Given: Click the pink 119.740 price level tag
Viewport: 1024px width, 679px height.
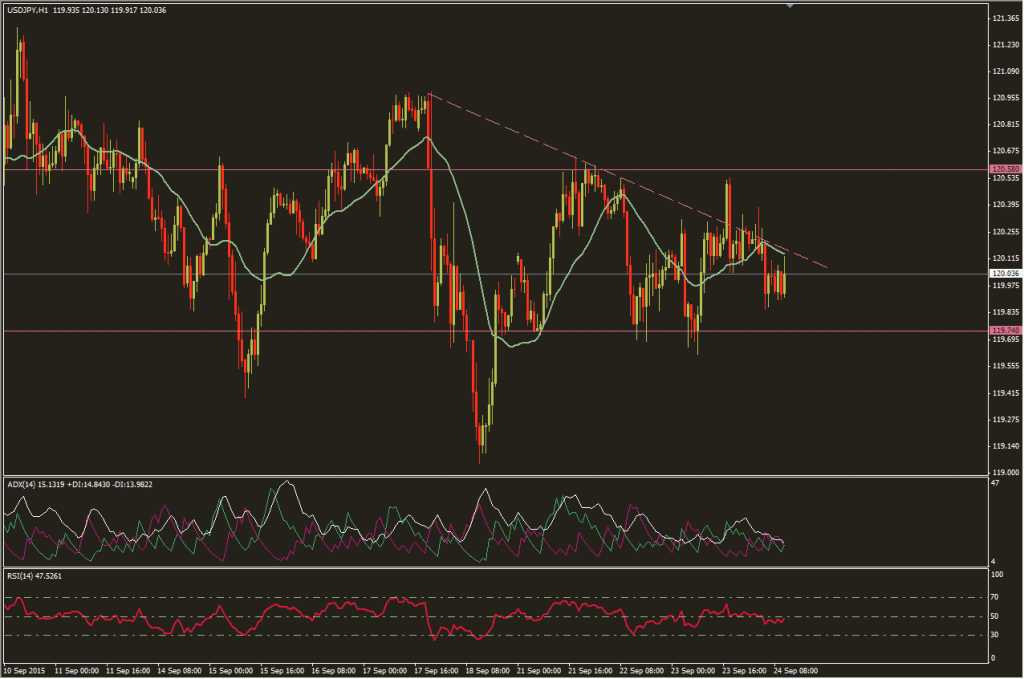Looking at the screenshot, I should point(1006,330).
